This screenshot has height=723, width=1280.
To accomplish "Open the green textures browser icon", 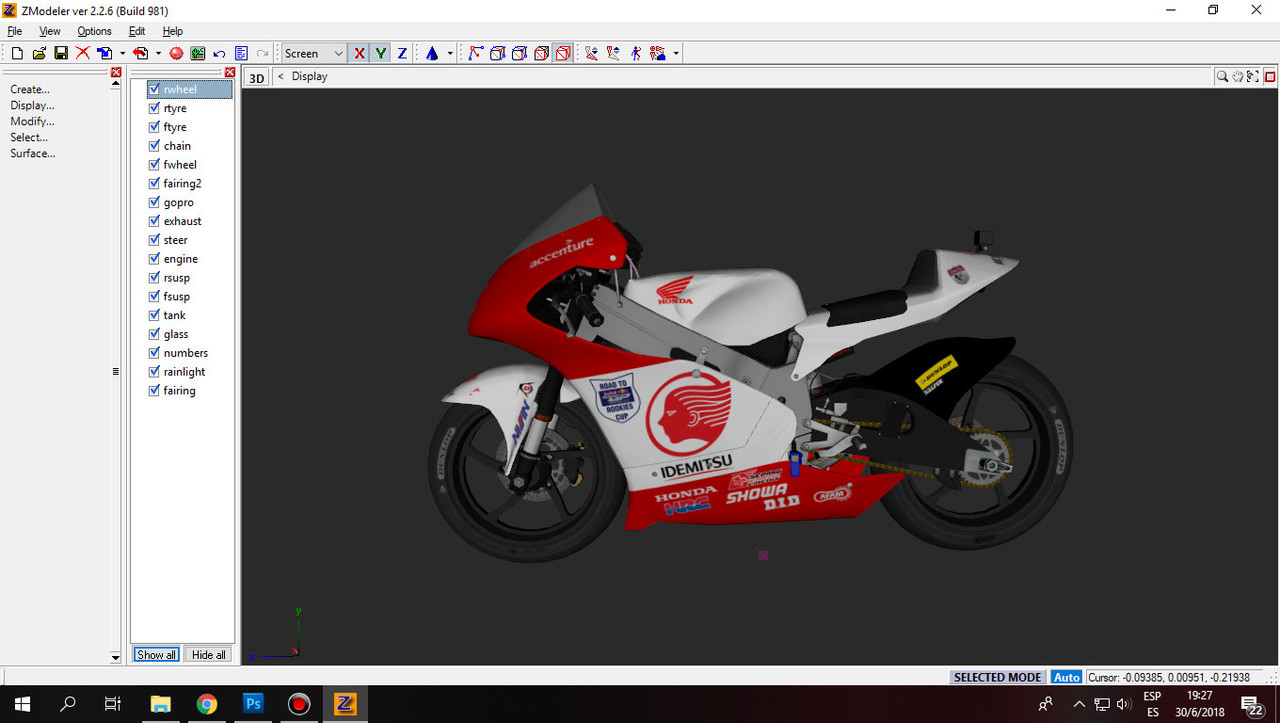I will point(198,53).
